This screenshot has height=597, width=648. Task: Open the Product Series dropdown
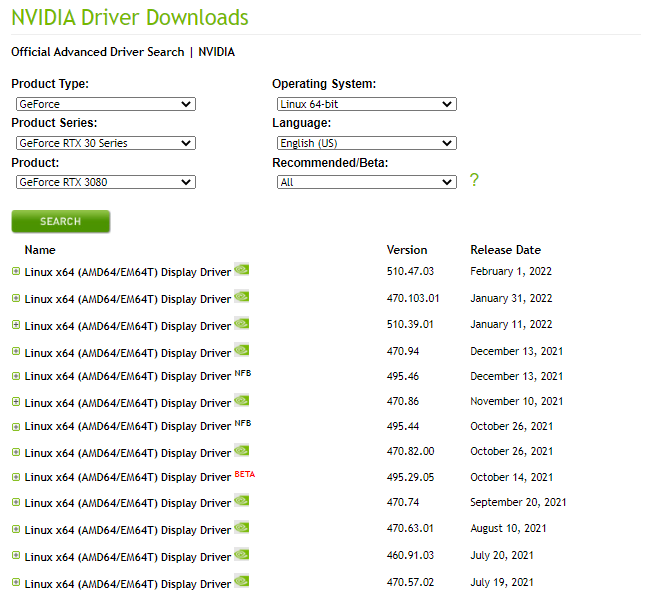point(106,143)
